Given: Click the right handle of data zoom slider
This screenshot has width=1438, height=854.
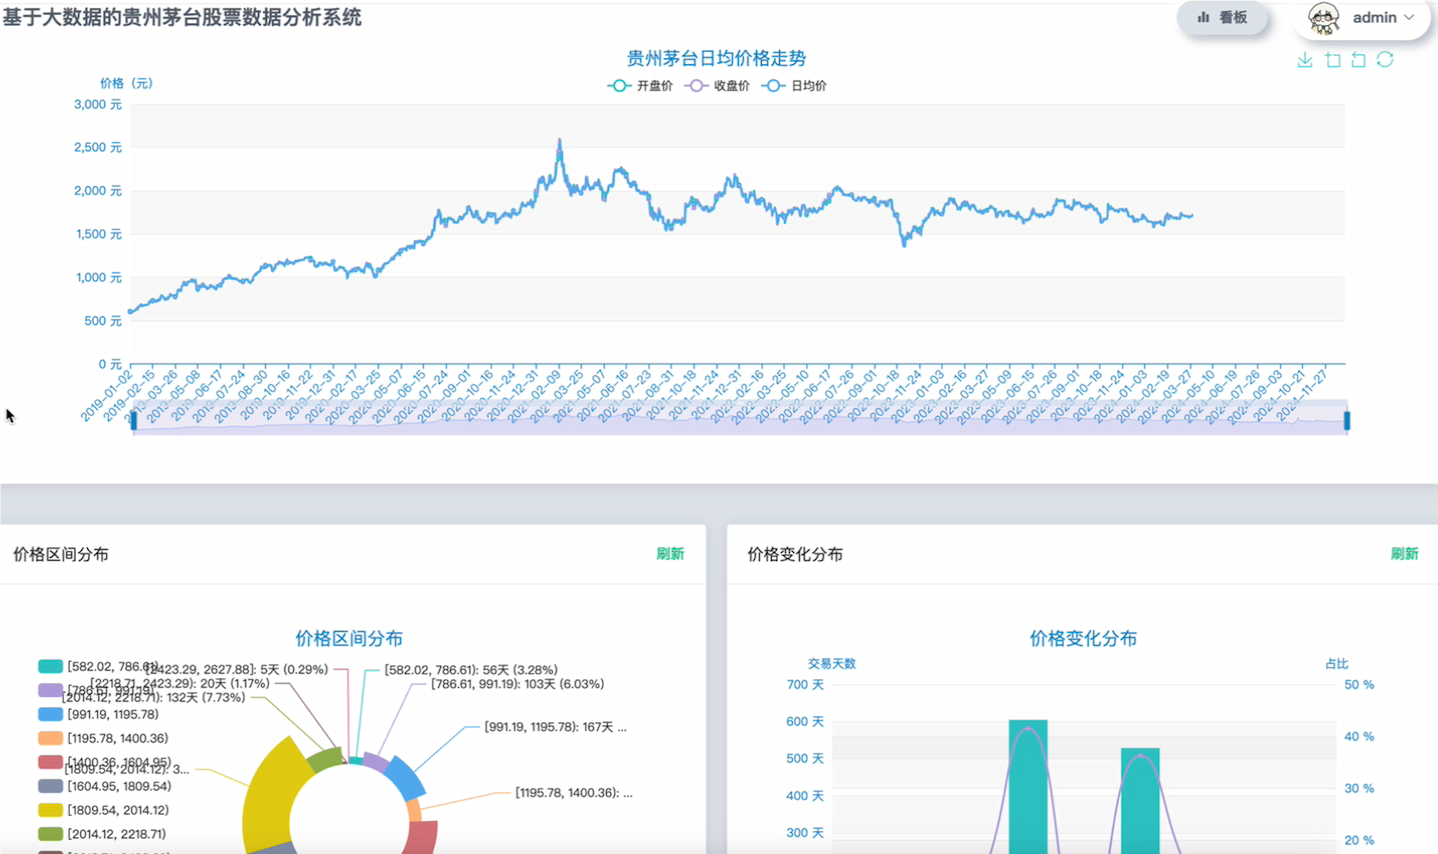Looking at the screenshot, I should [x=1347, y=421].
